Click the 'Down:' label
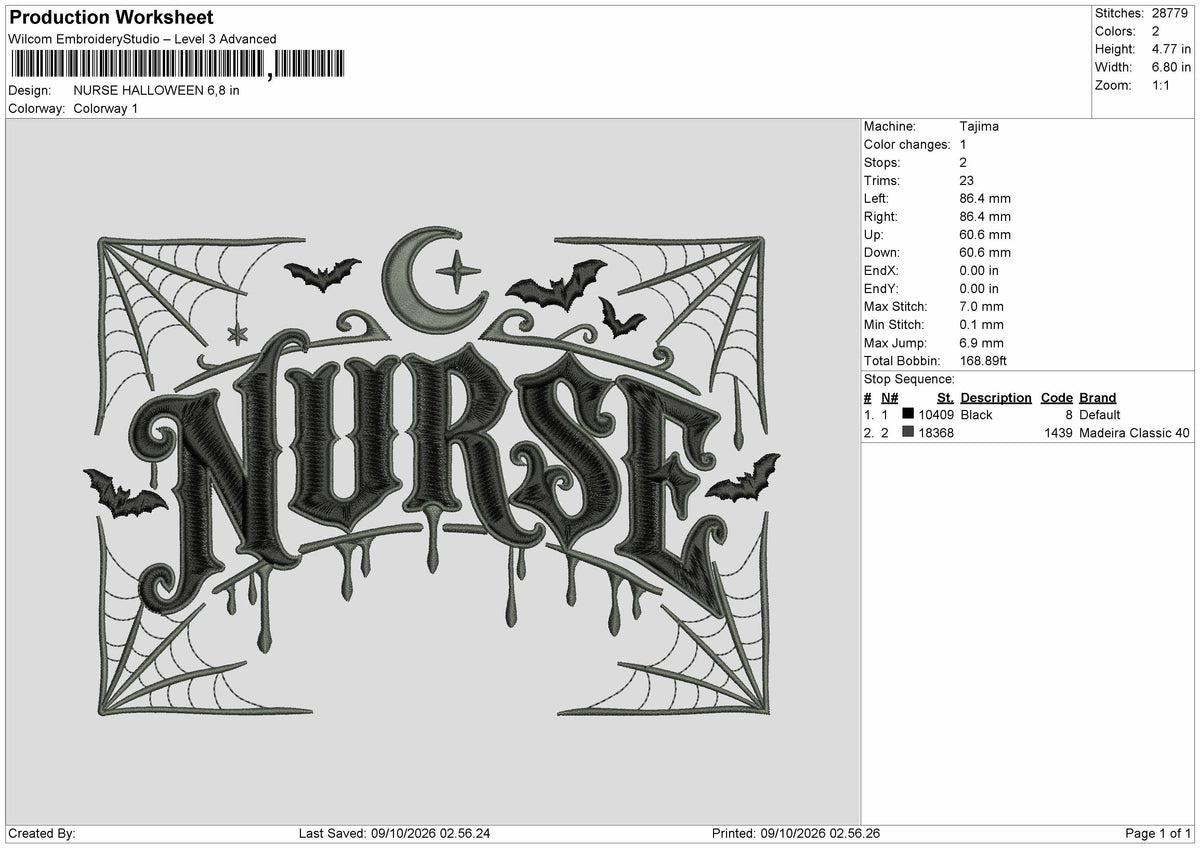Image resolution: width=1200 pixels, height=848 pixels. [882, 252]
